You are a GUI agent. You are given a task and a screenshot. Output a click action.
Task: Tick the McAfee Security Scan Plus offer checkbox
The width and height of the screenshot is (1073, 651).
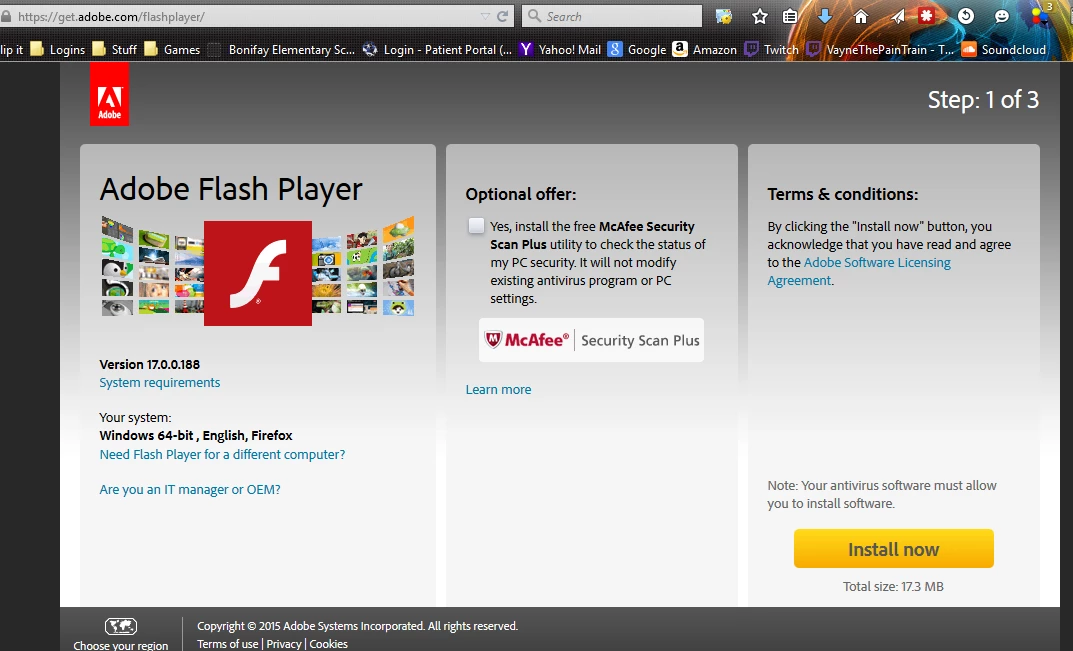pyautogui.click(x=476, y=226)
